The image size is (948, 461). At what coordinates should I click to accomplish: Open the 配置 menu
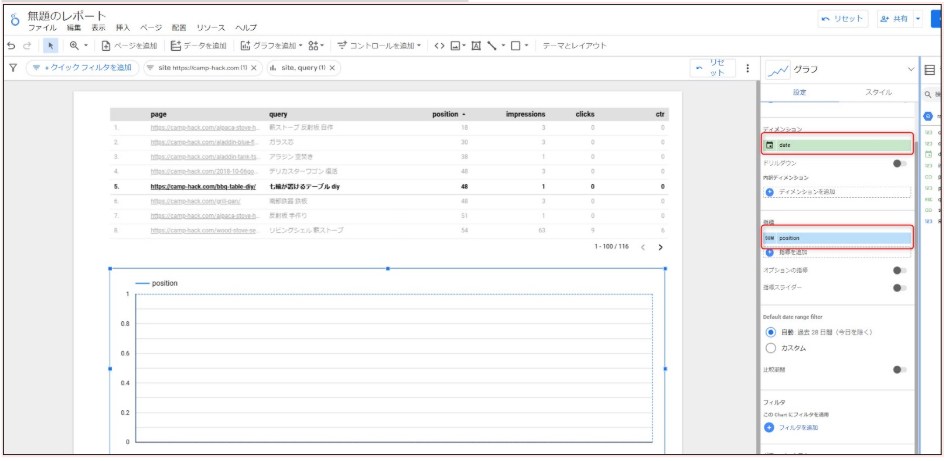click(x=179, y=28)
